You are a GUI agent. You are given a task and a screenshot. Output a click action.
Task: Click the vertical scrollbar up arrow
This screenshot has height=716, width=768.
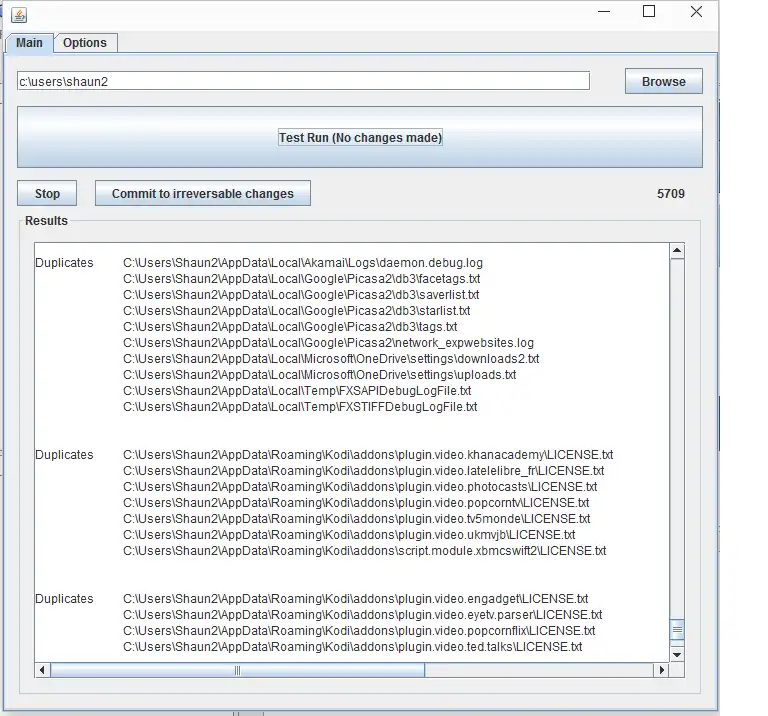(677, 250)
